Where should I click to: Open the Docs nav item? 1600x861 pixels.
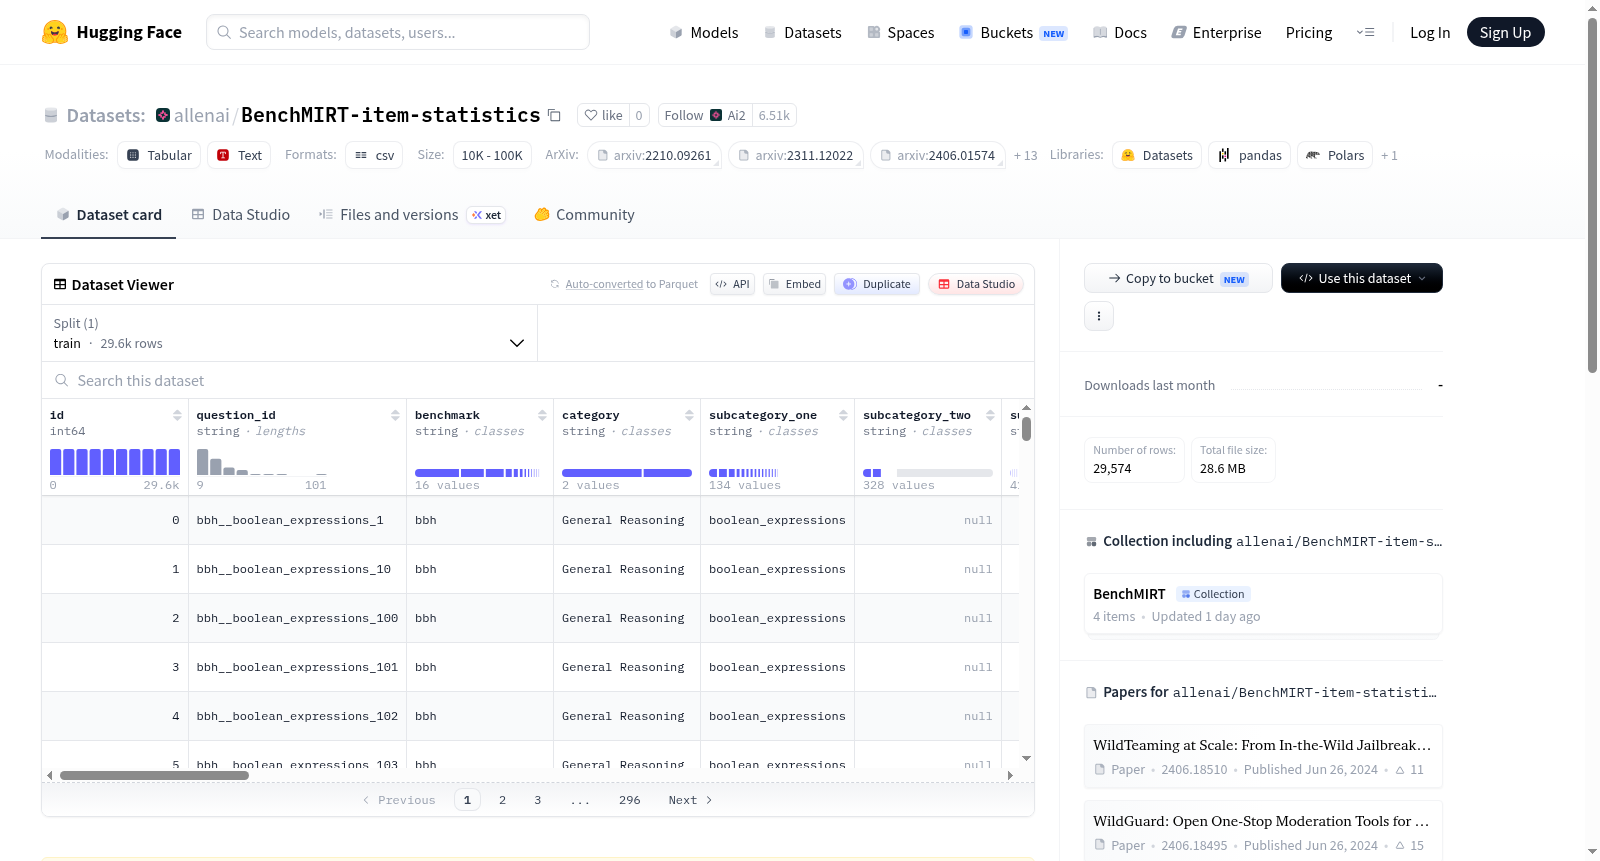click(1120, 32)
